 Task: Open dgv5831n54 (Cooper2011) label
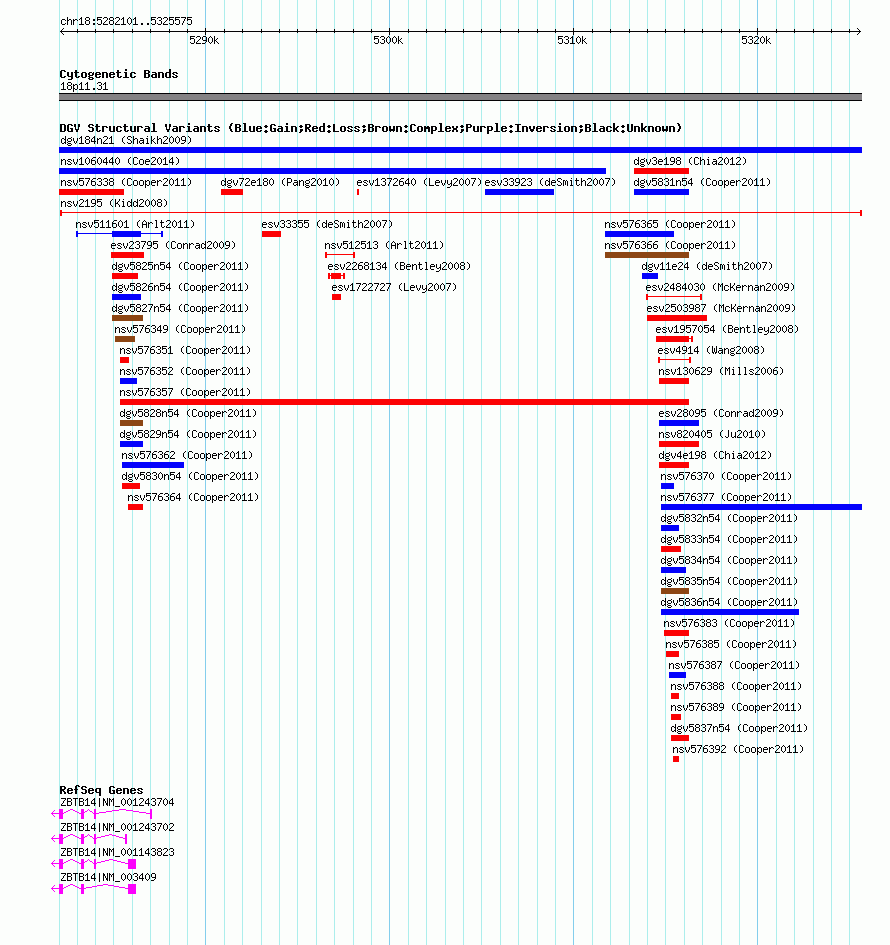pos(702,183)
